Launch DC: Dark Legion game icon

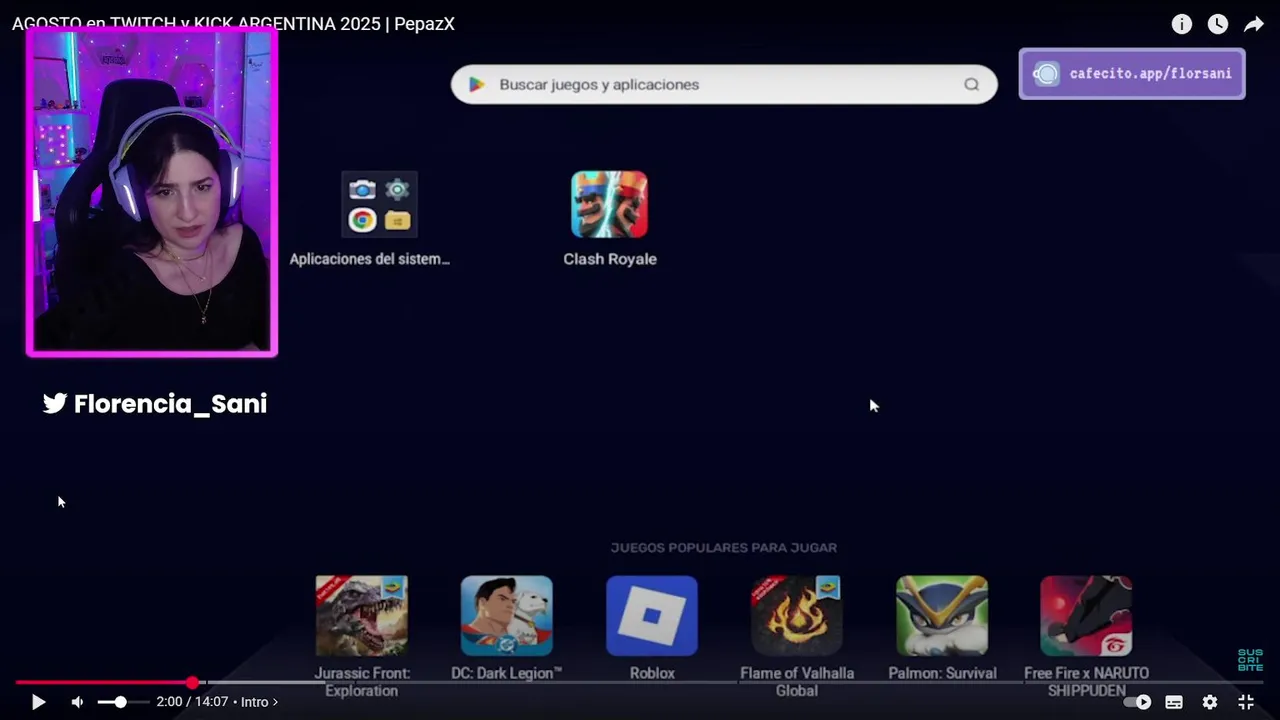tap(506, 616)
